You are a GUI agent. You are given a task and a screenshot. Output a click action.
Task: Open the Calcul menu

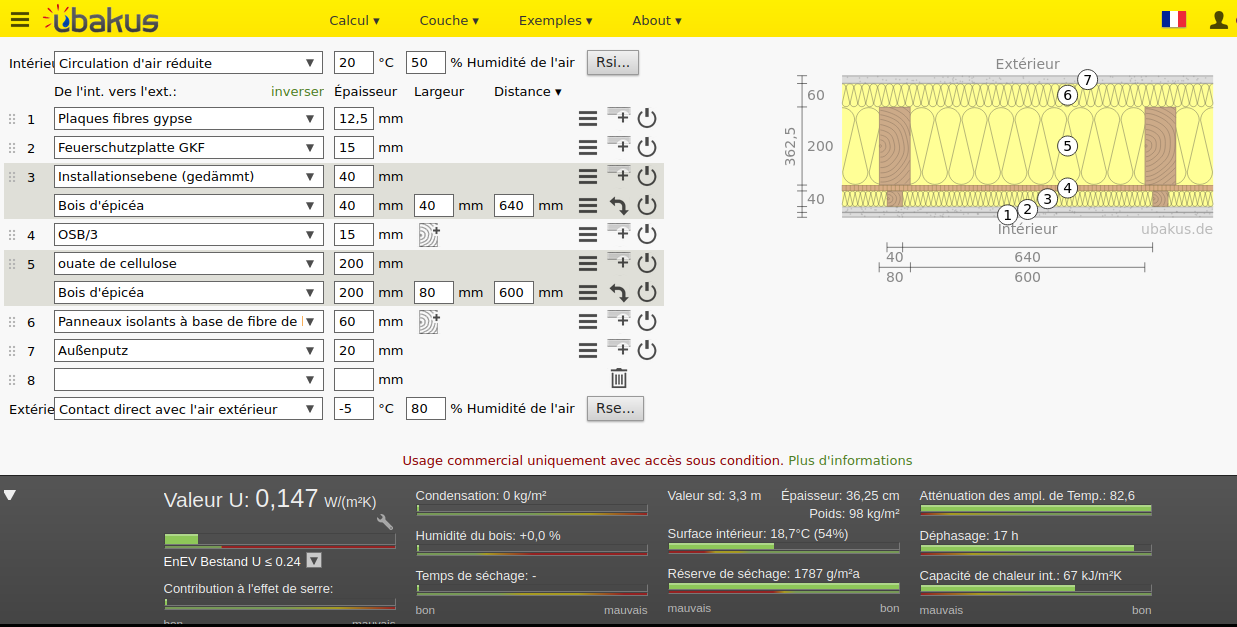[355, 20]
